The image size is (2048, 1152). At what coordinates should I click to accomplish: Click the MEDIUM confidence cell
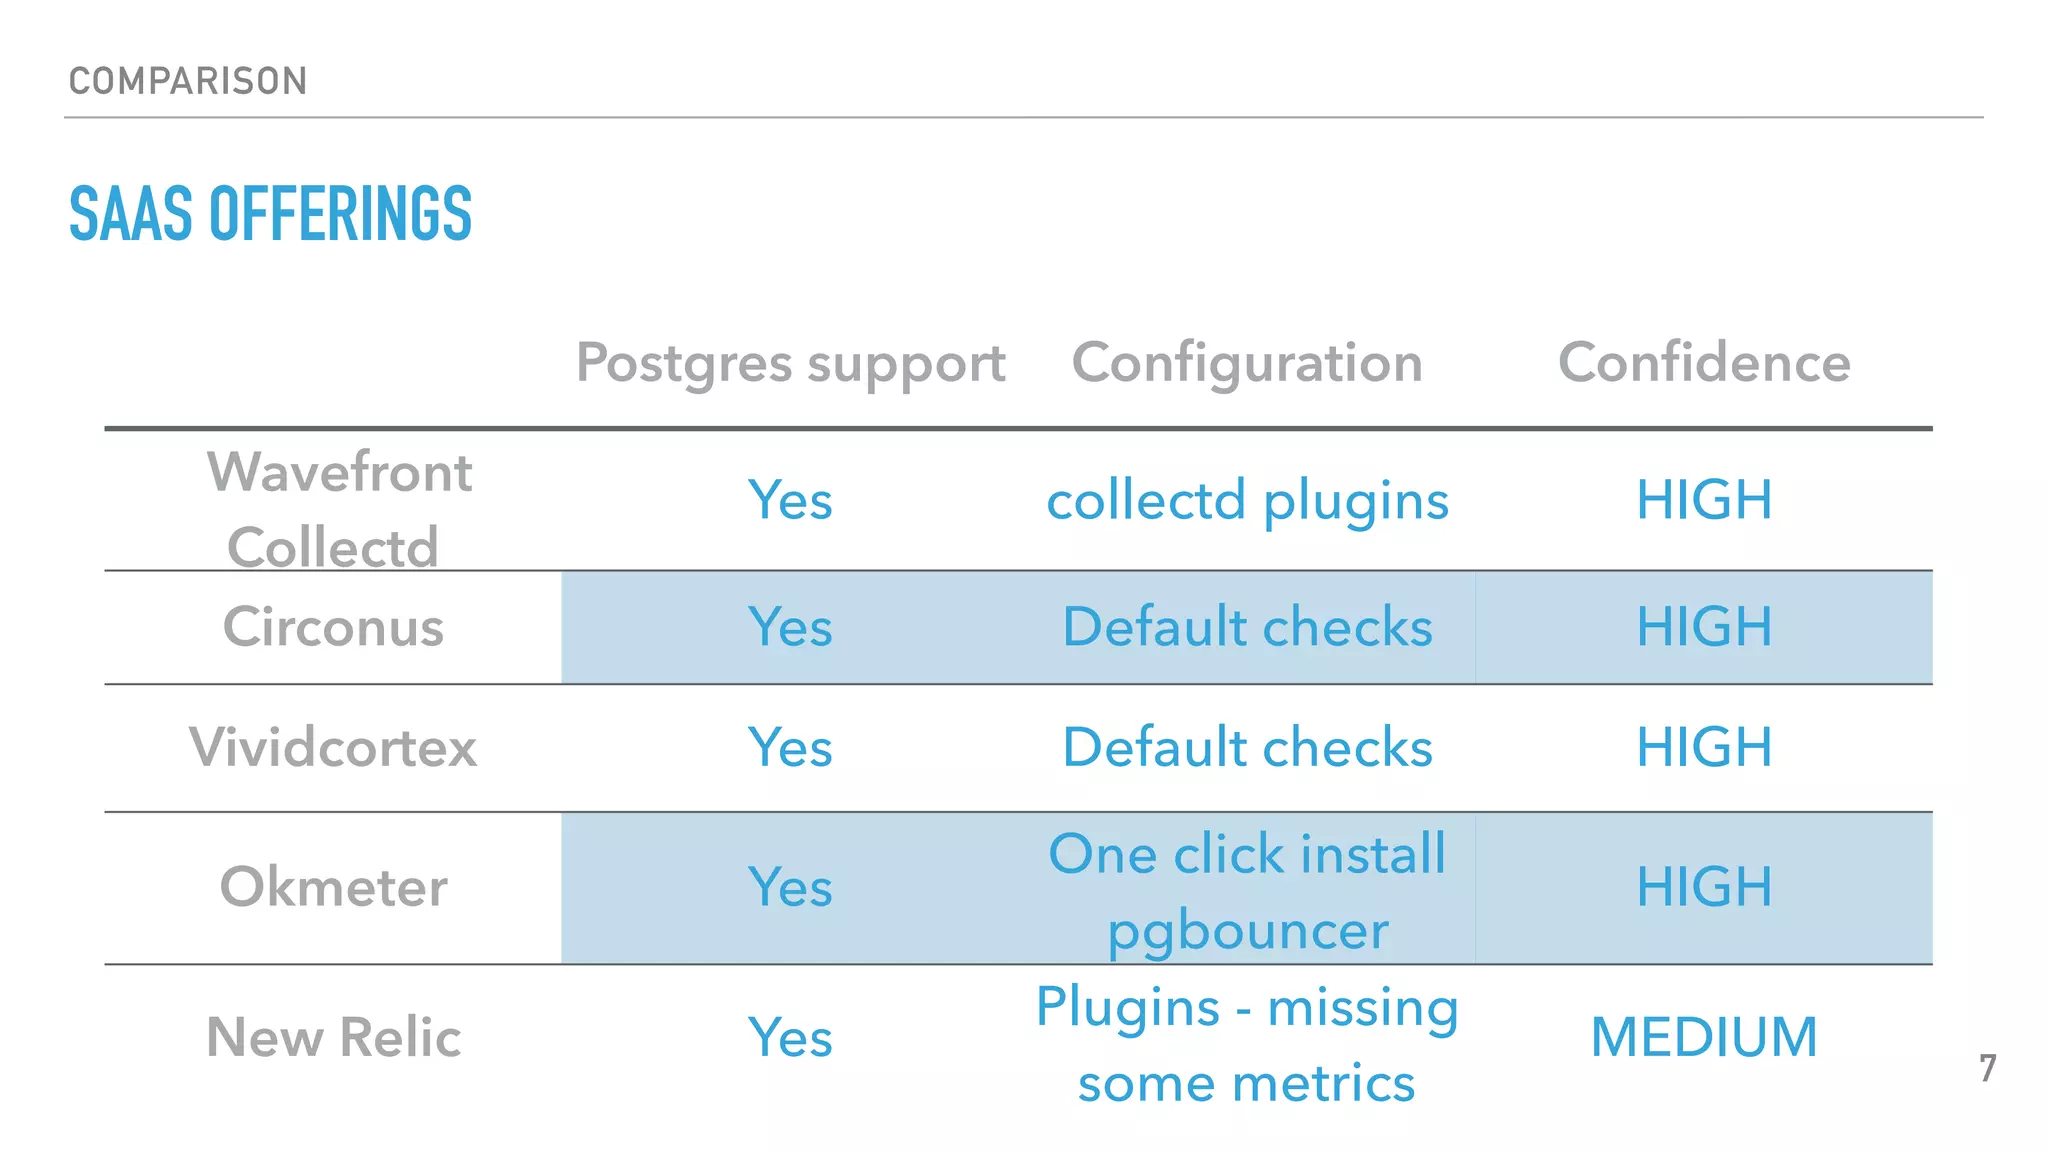pos(1704,1037)
